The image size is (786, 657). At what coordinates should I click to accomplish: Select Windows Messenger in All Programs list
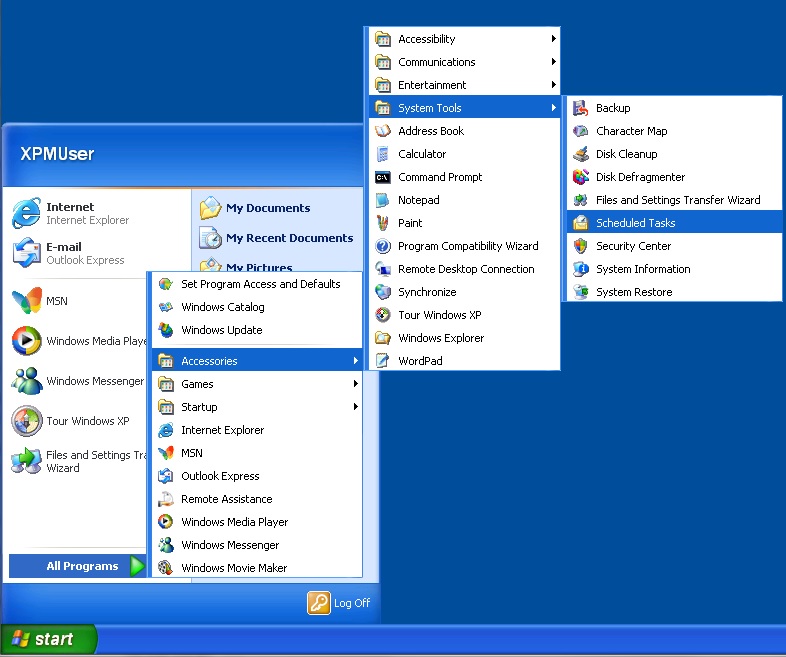click(257, 545)
